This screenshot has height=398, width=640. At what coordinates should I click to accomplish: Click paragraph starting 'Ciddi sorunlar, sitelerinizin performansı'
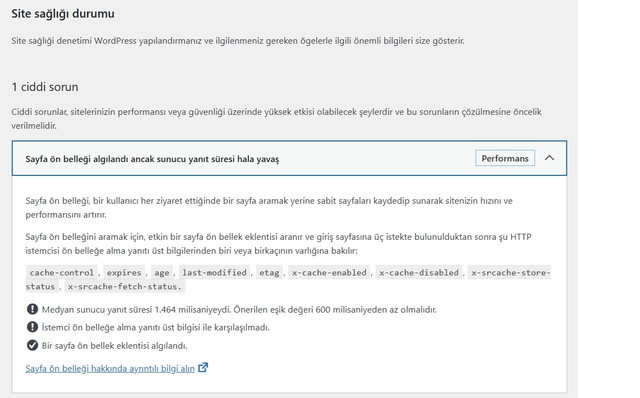276,119
